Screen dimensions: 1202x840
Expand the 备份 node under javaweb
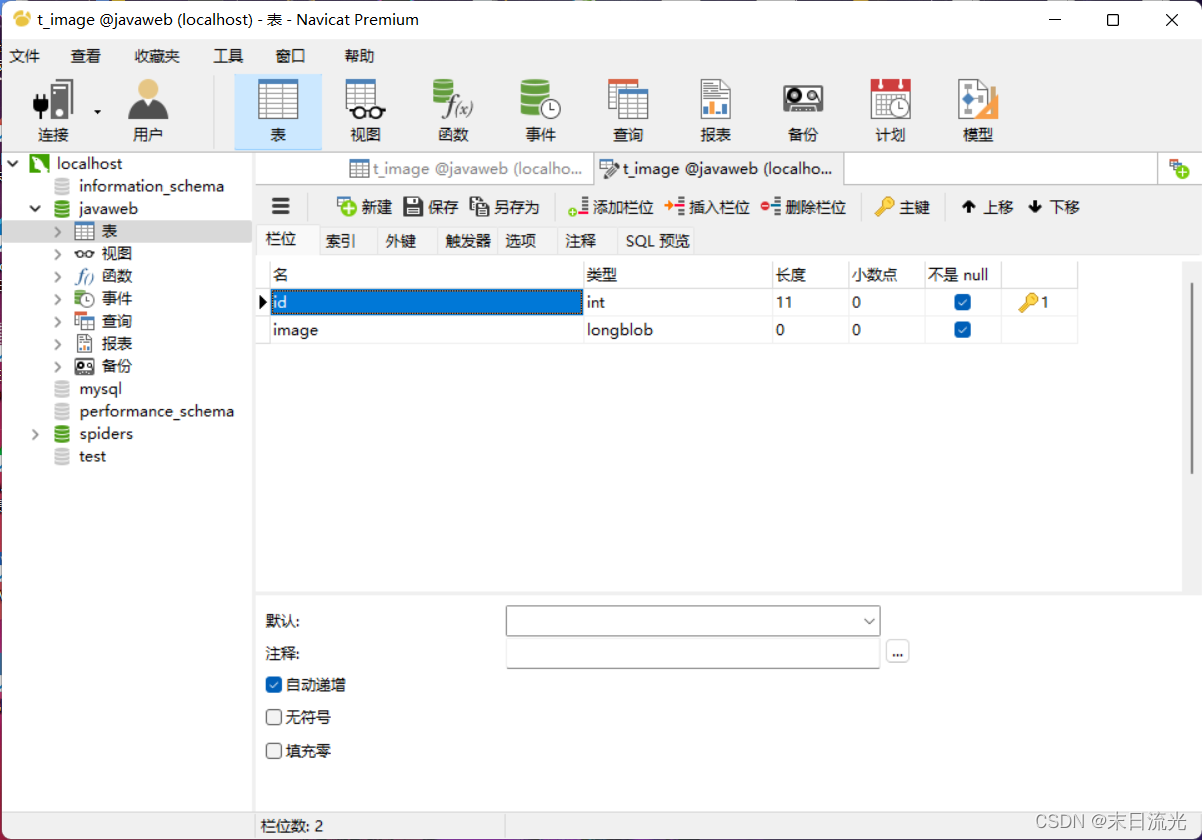coord(58,366)
